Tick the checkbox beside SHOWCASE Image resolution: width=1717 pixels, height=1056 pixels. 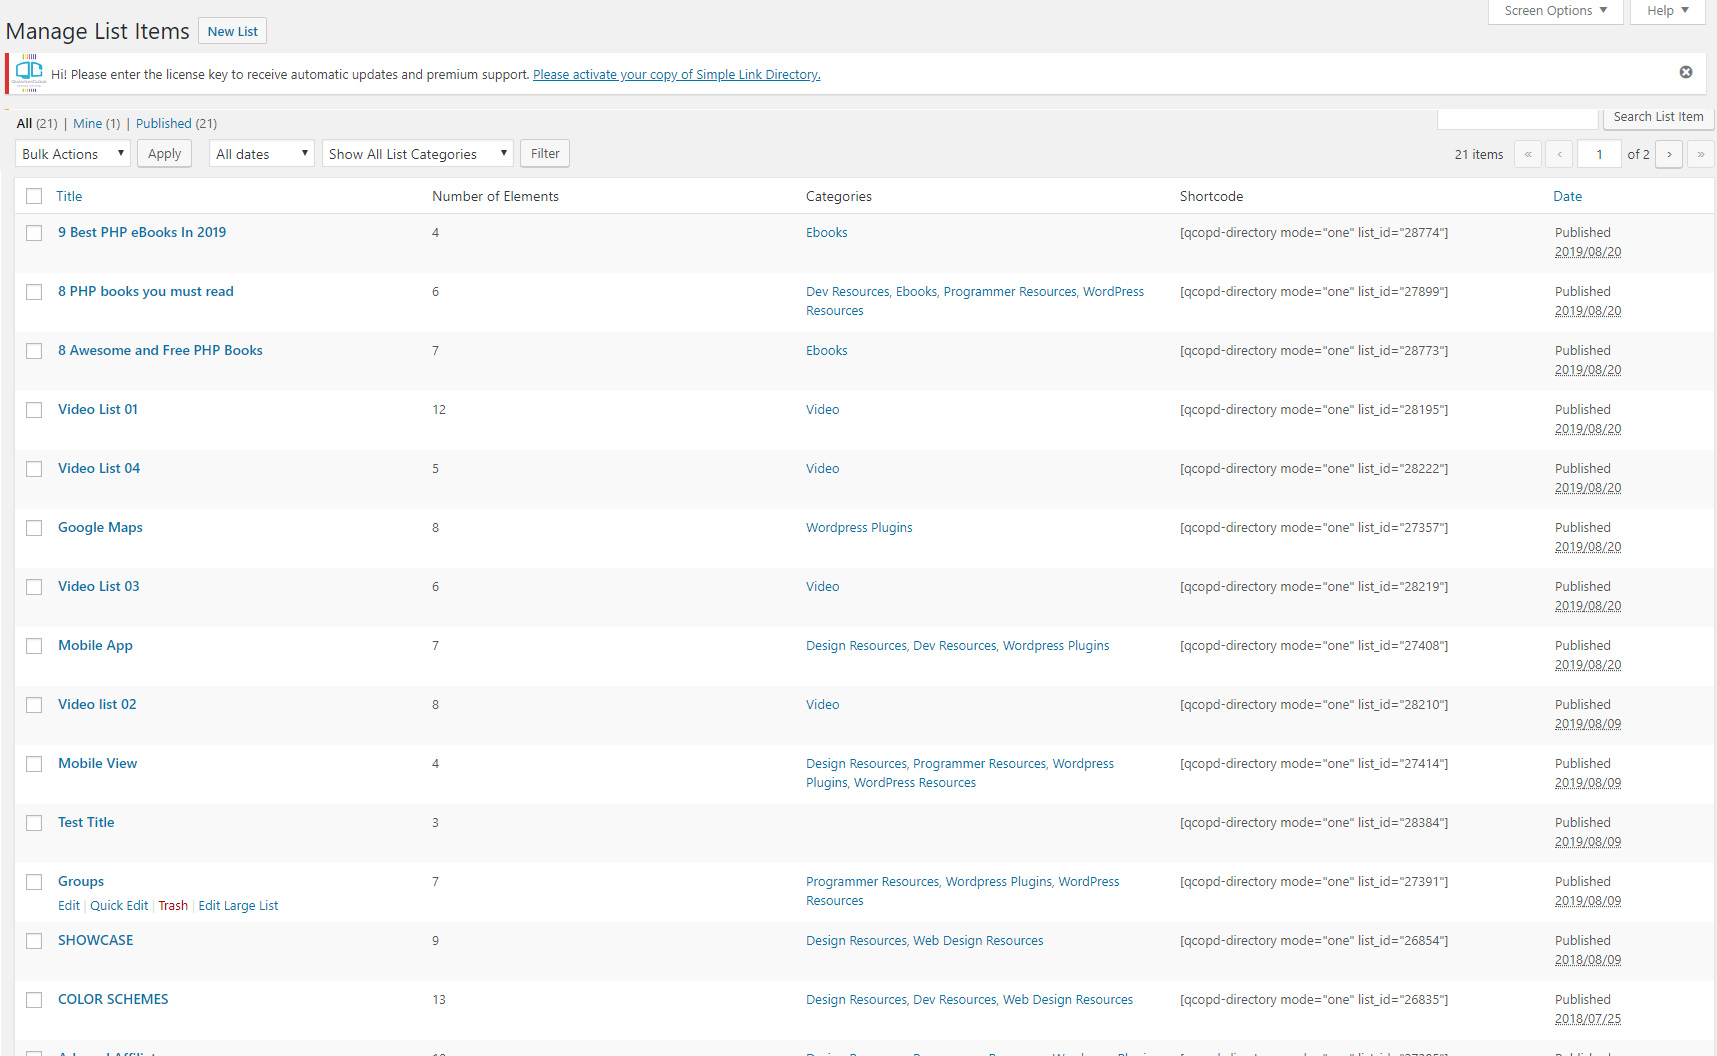point(34,941)
